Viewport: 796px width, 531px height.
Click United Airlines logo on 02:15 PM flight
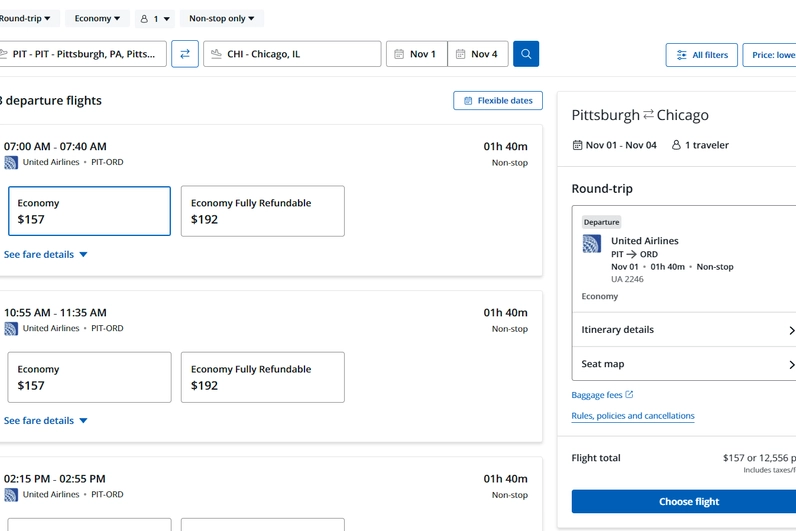click(11, 495)
